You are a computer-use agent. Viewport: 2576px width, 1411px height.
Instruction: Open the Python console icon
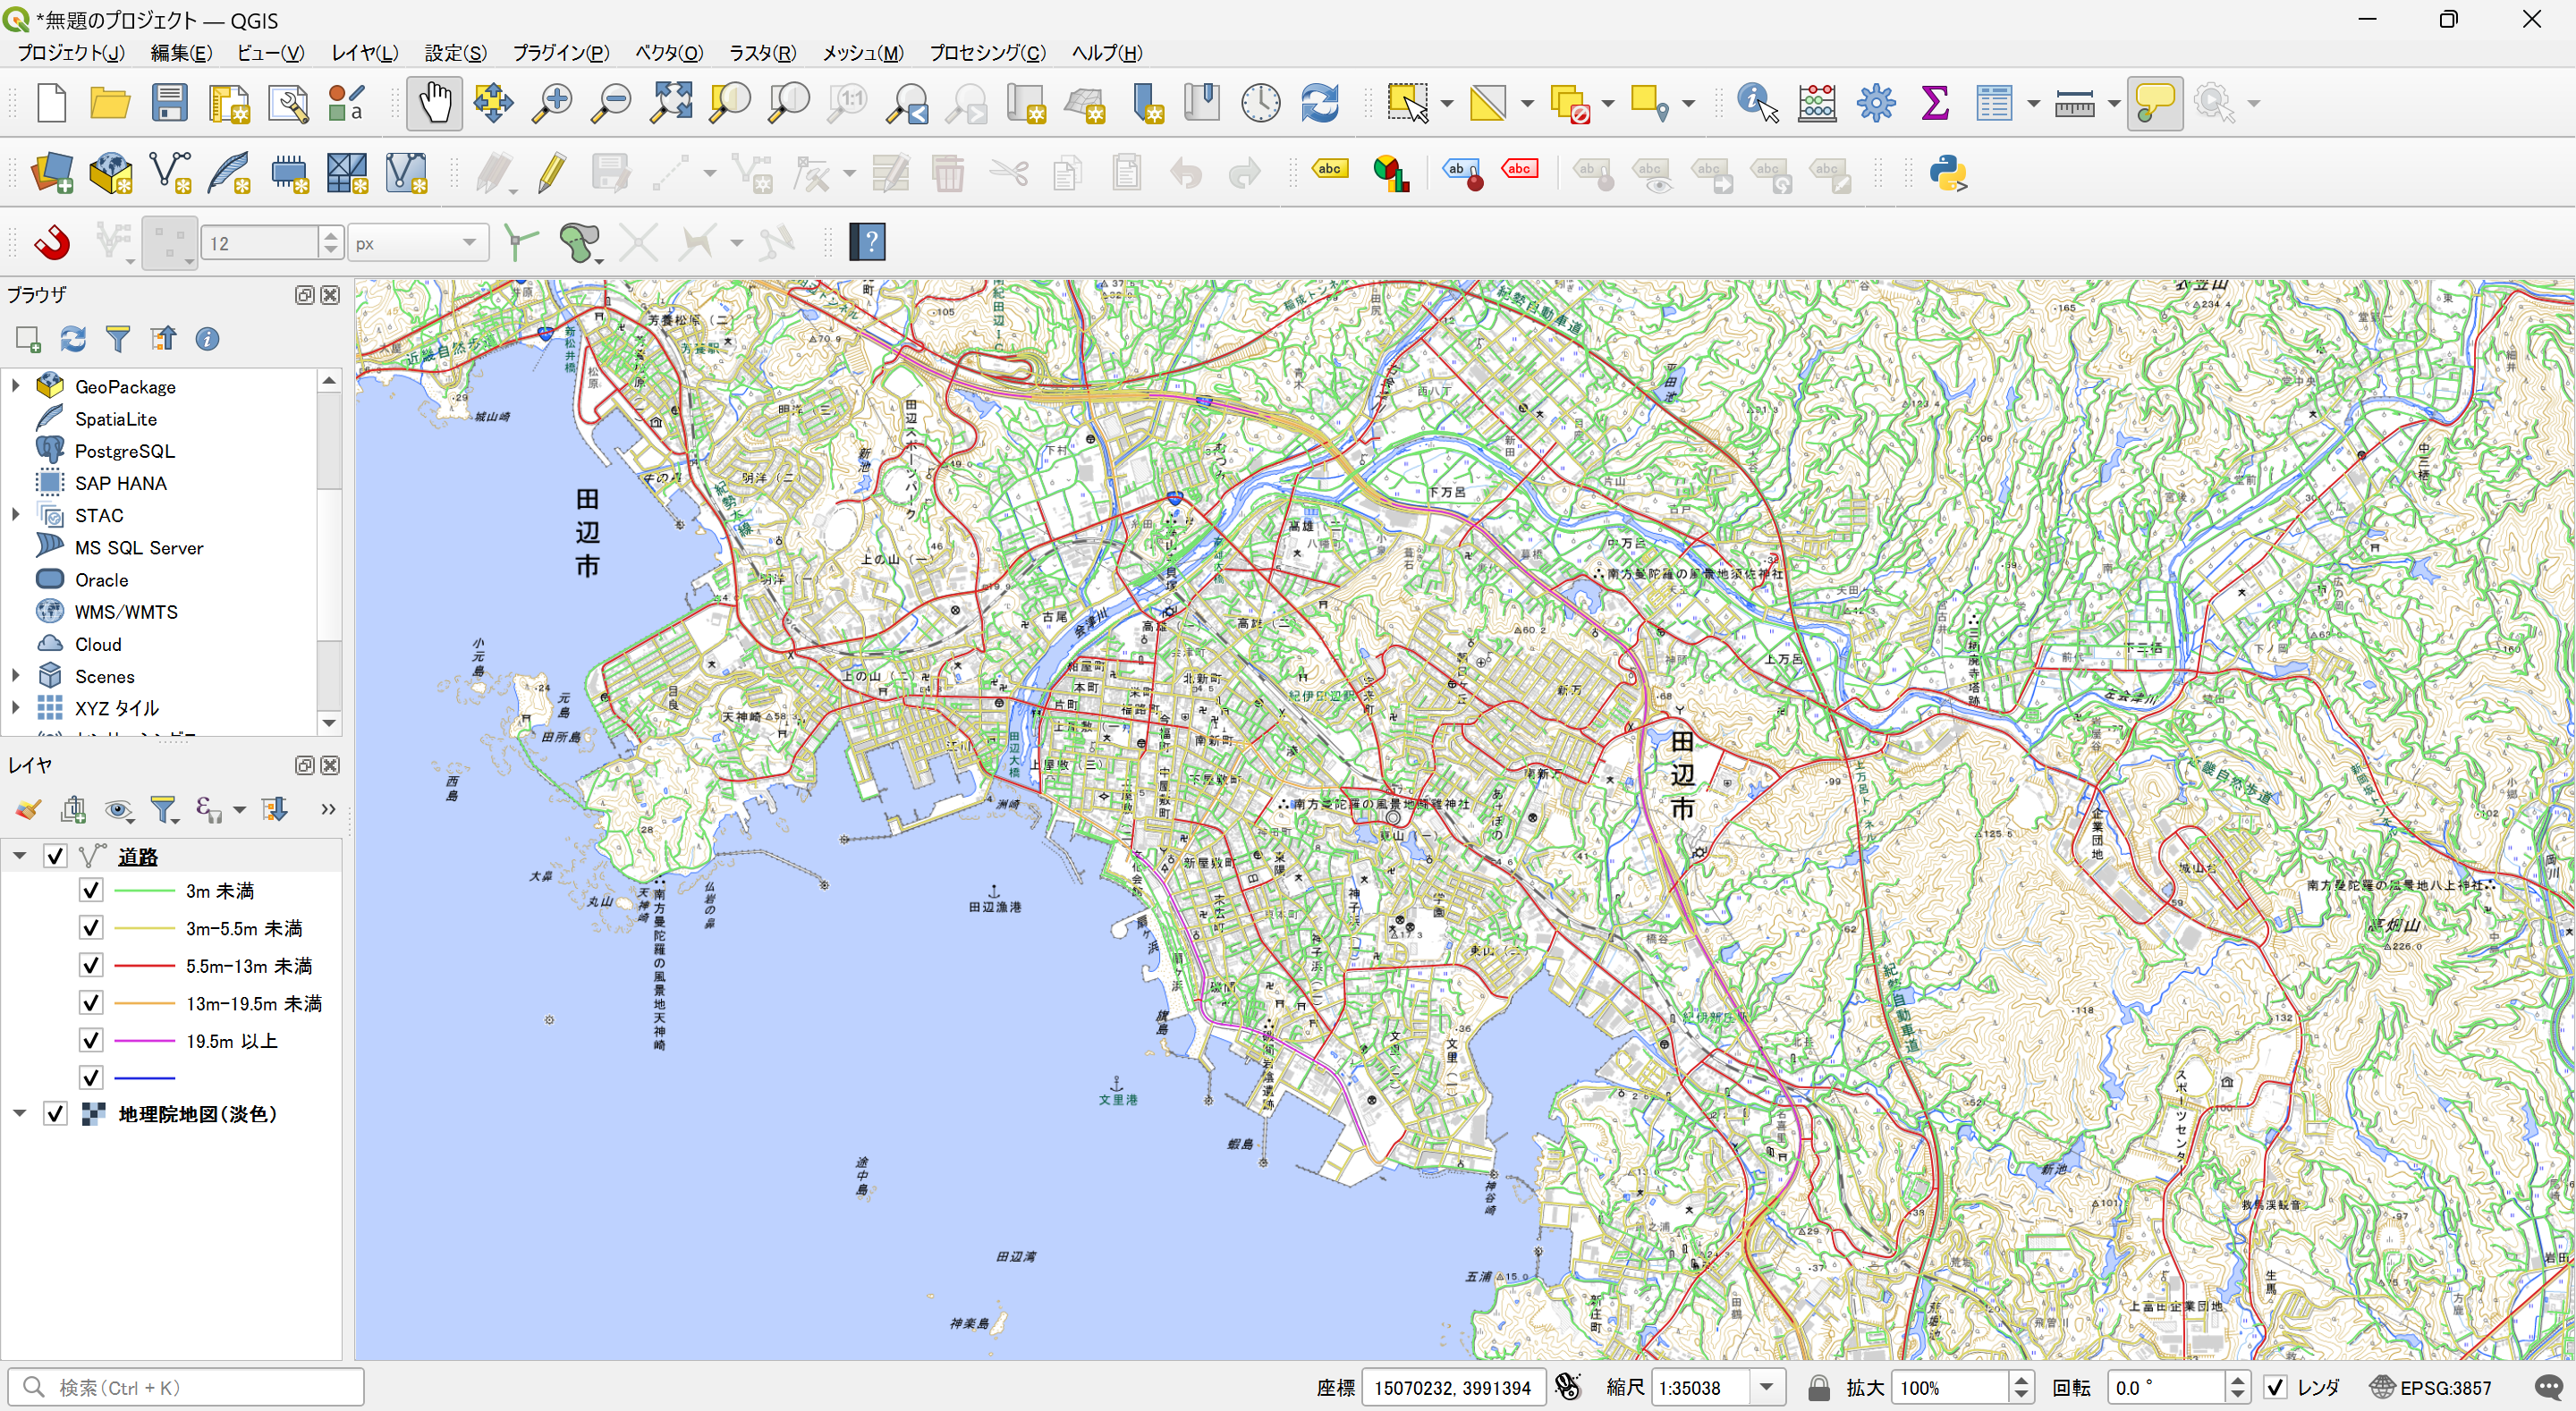coord(1947,173)
